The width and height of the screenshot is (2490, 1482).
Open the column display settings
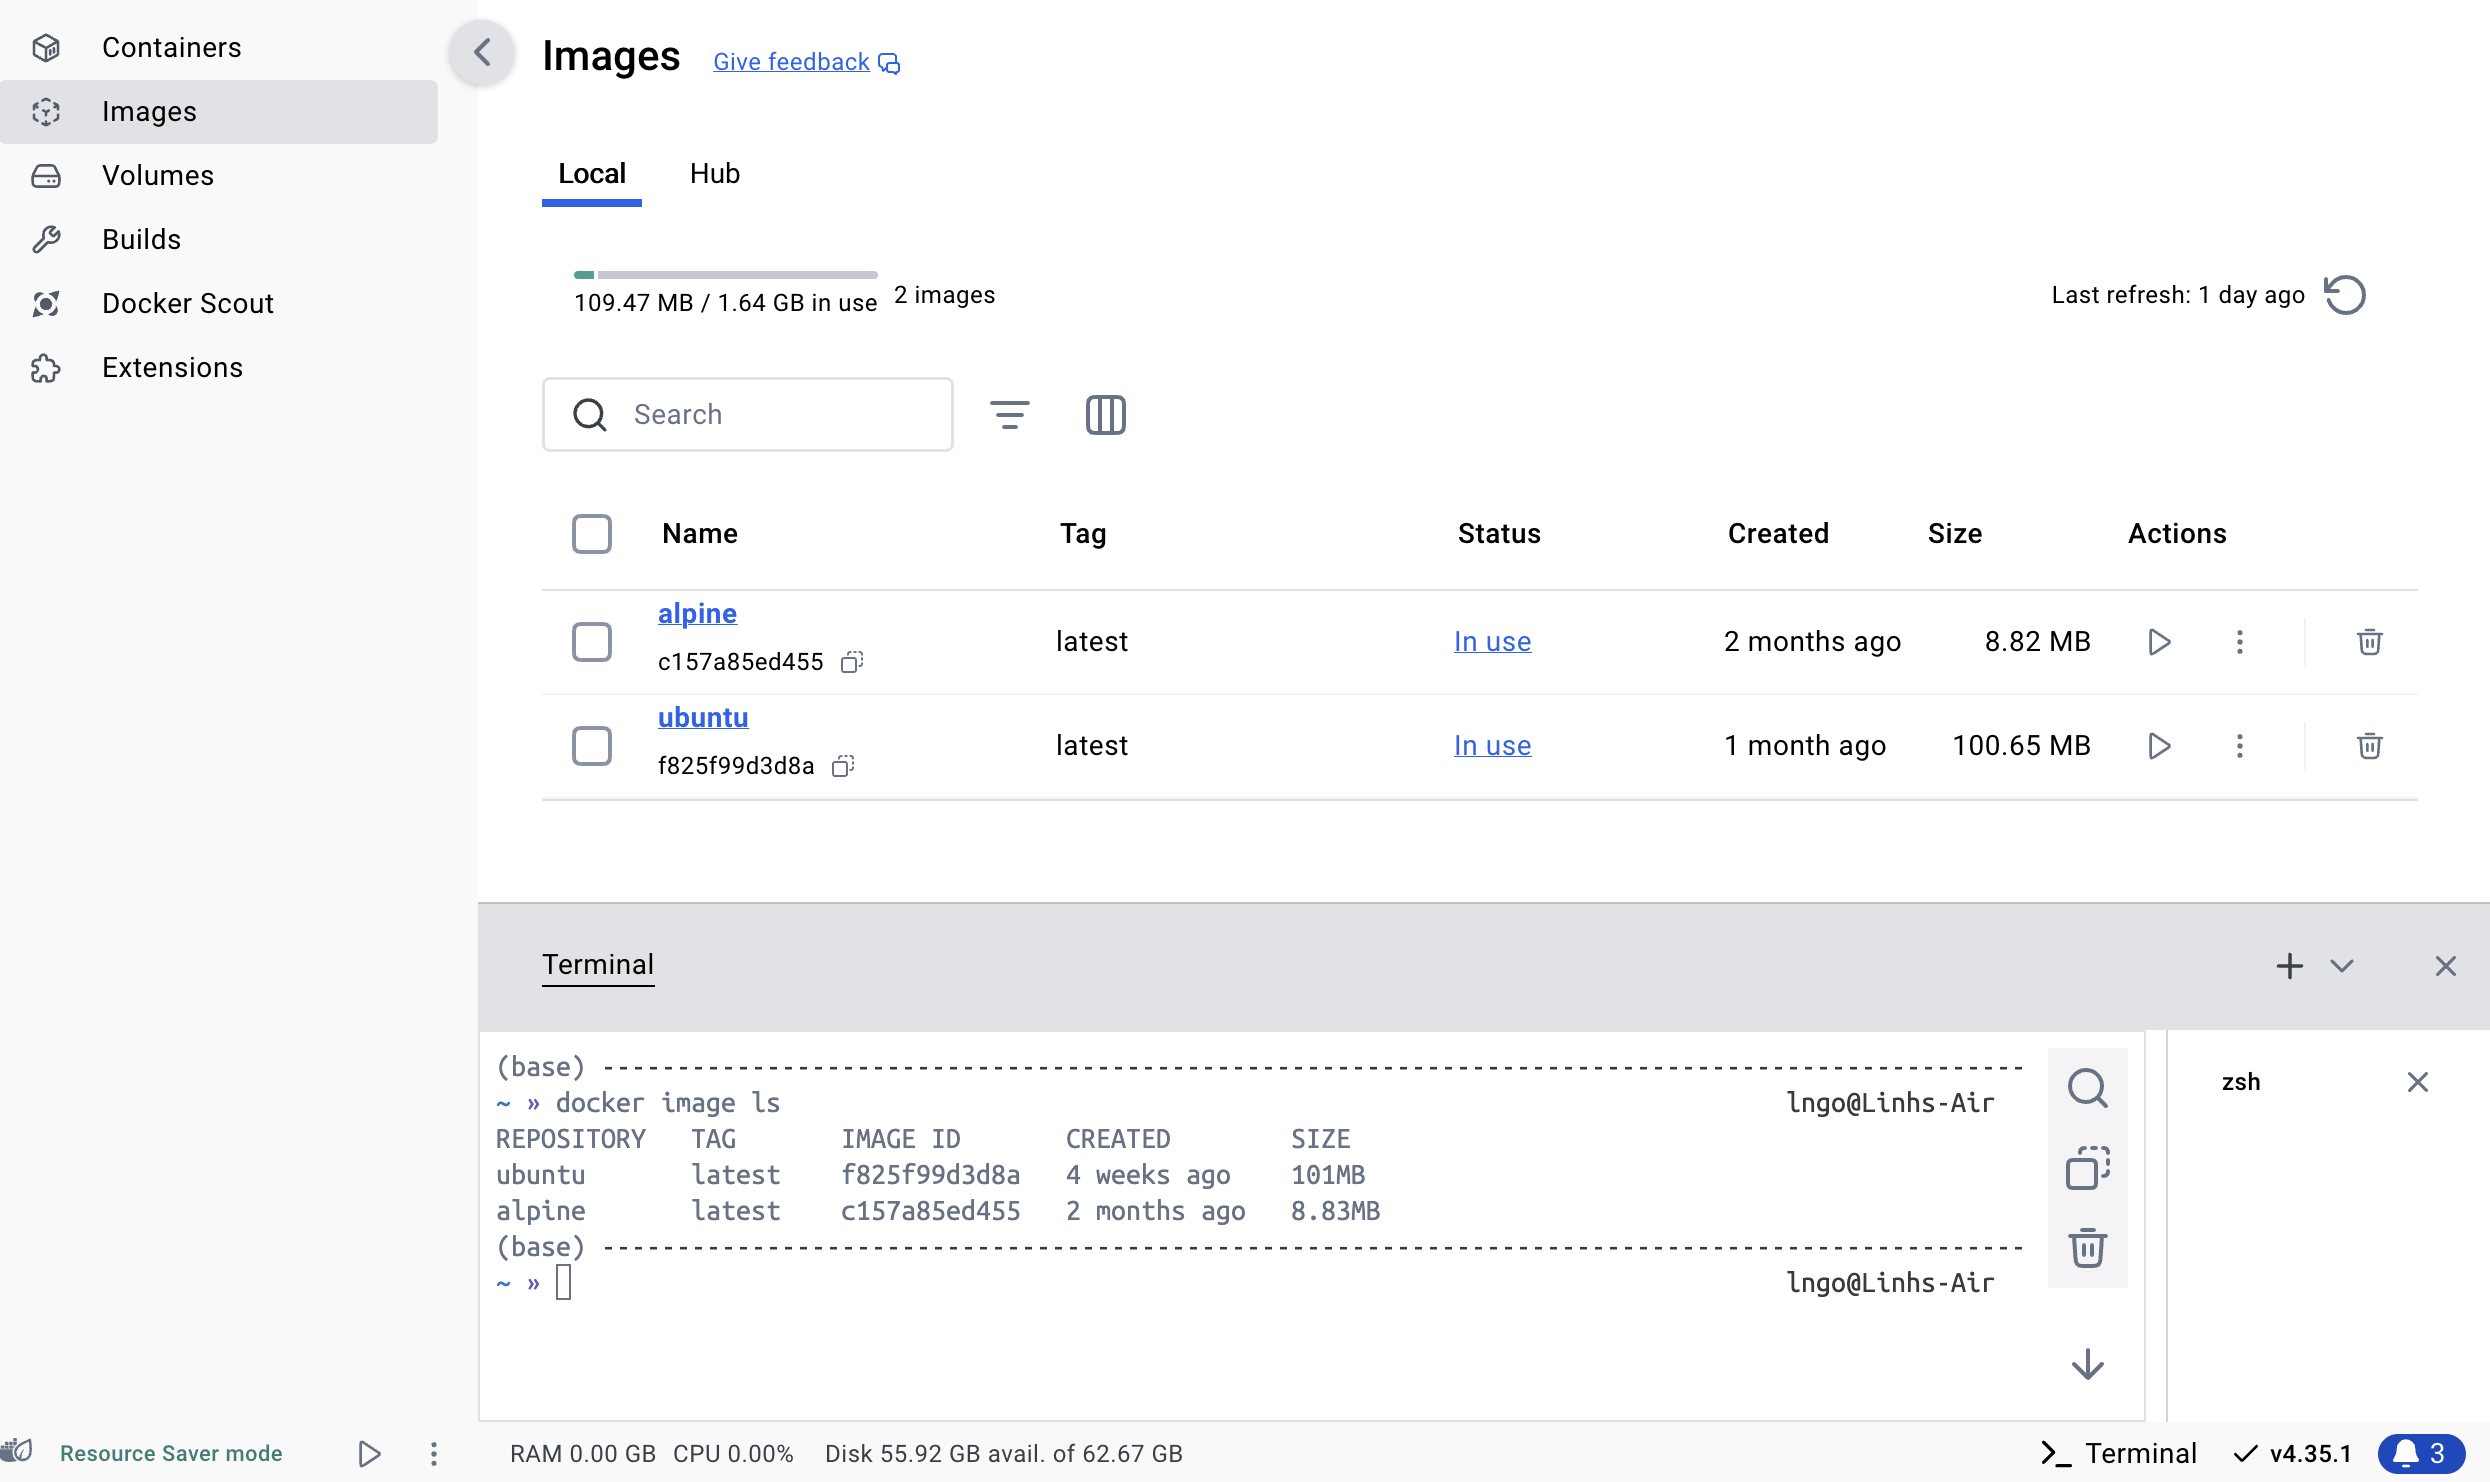[x=1105, y=414]
